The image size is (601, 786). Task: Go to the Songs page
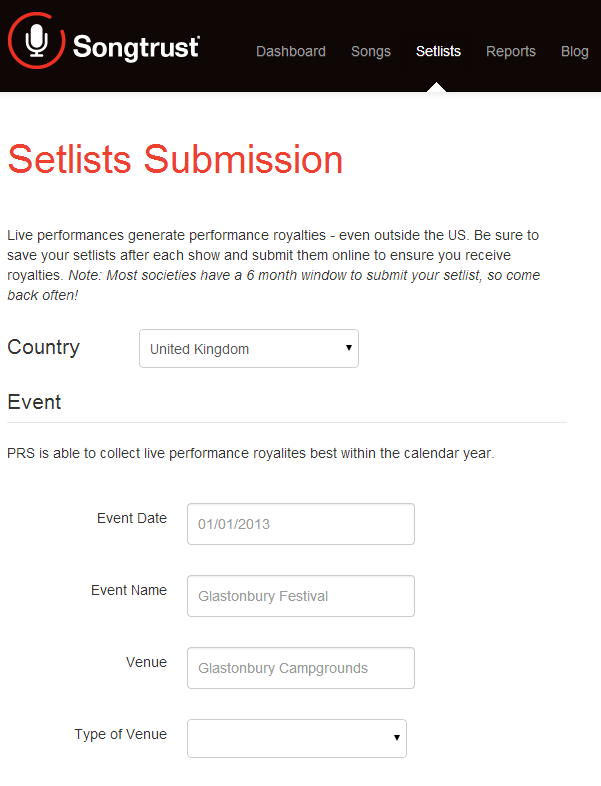point(370,51)
